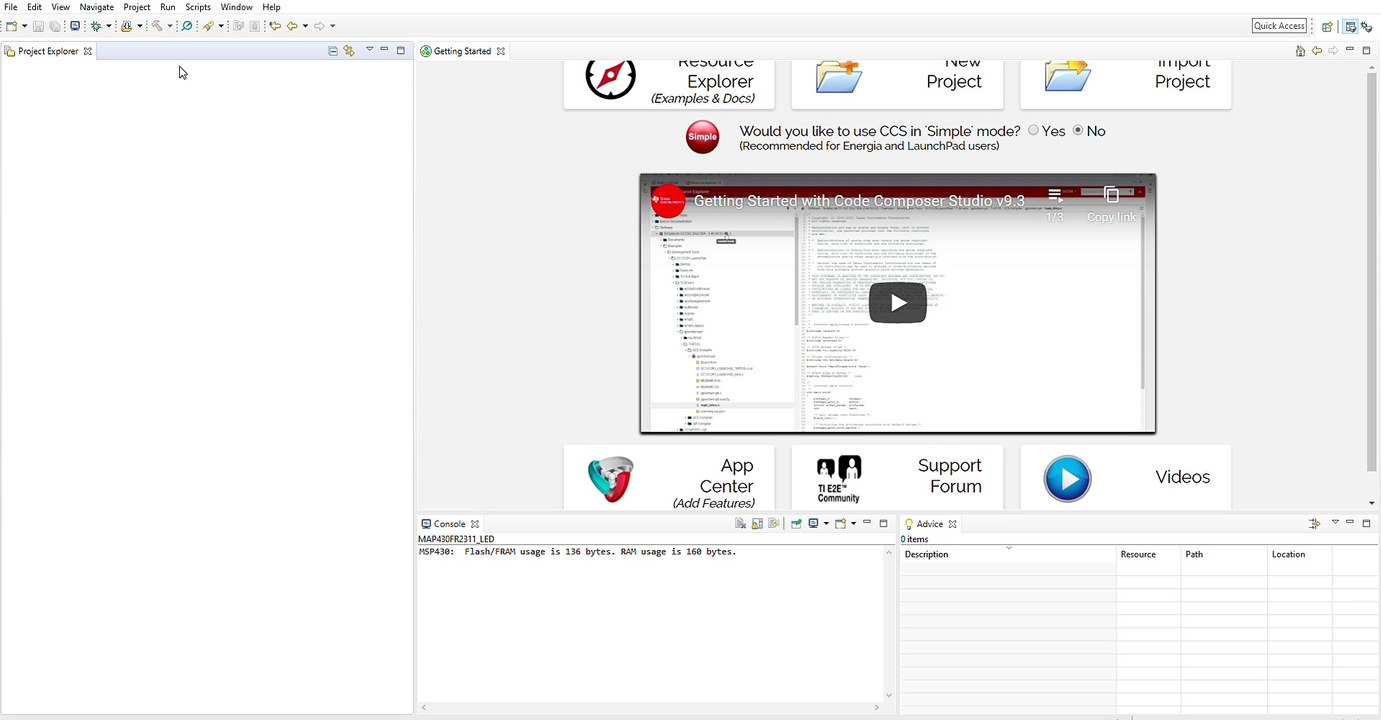
Task: Click the Location column header in Advice
Action: point(1298,554)
